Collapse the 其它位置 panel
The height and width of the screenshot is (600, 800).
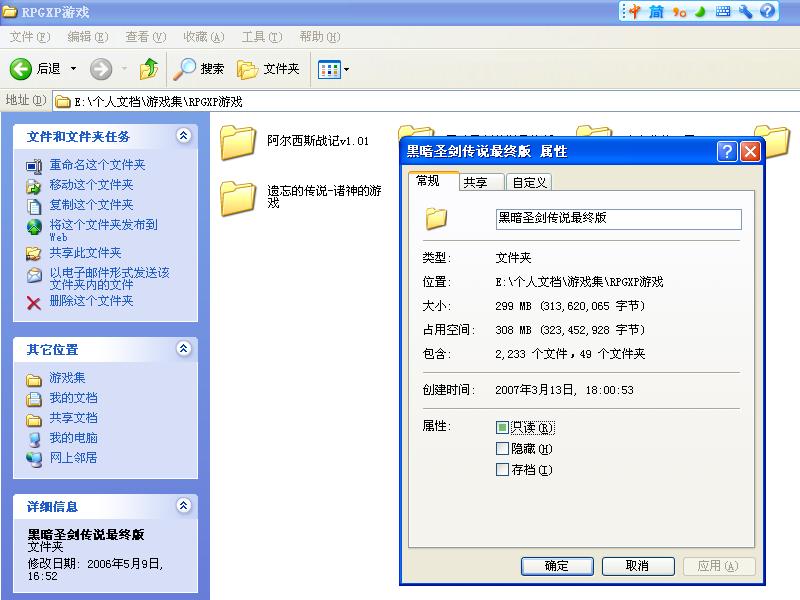pos(184,348)
